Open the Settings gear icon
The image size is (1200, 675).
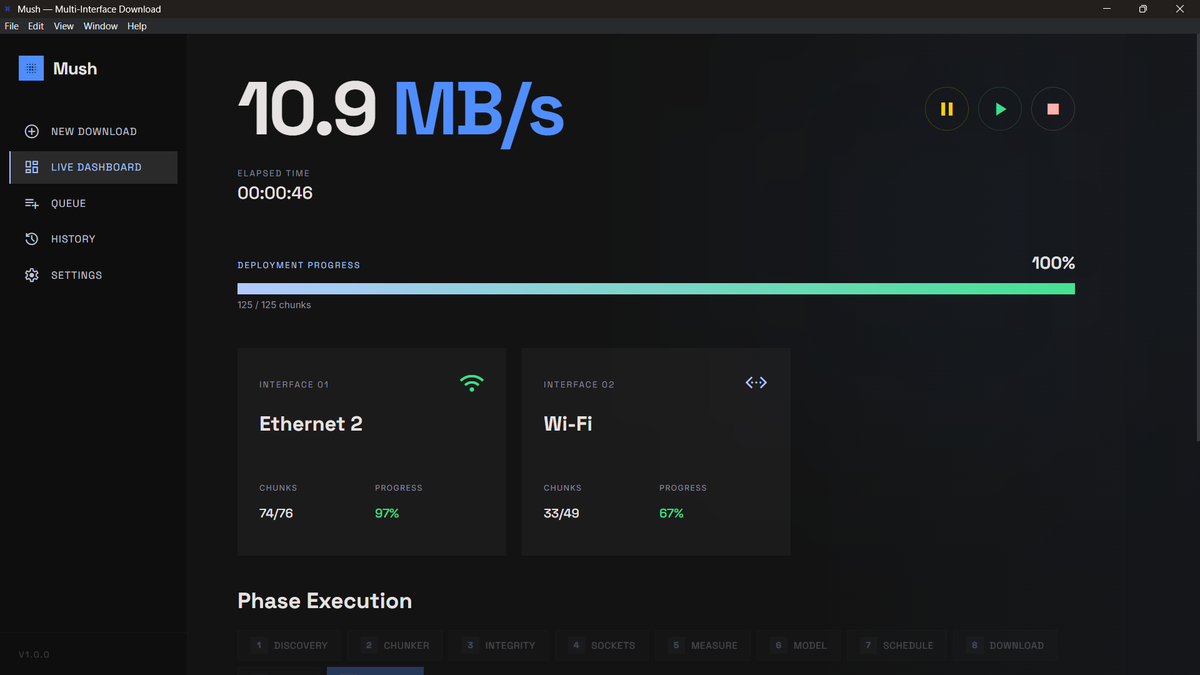click(32, 275)
